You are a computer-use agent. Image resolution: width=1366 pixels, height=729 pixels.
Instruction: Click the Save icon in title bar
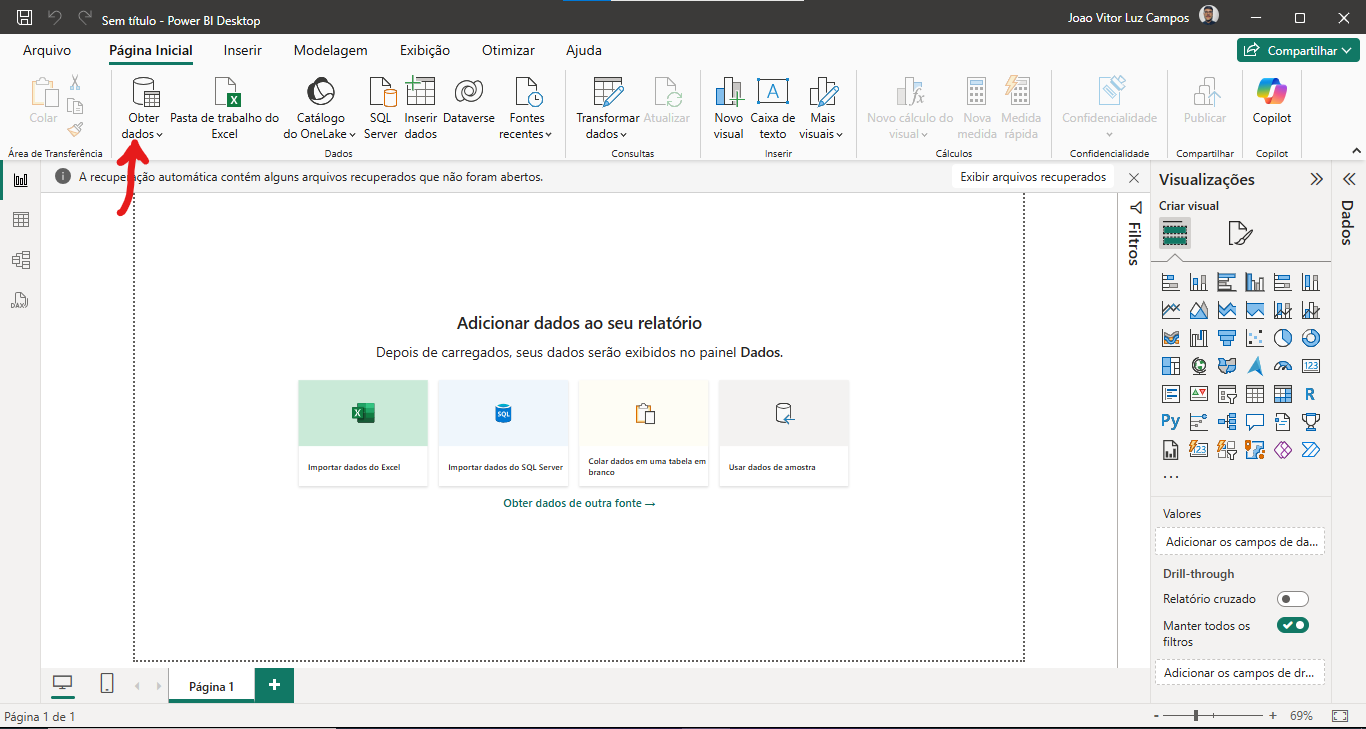tap(25, 18)
